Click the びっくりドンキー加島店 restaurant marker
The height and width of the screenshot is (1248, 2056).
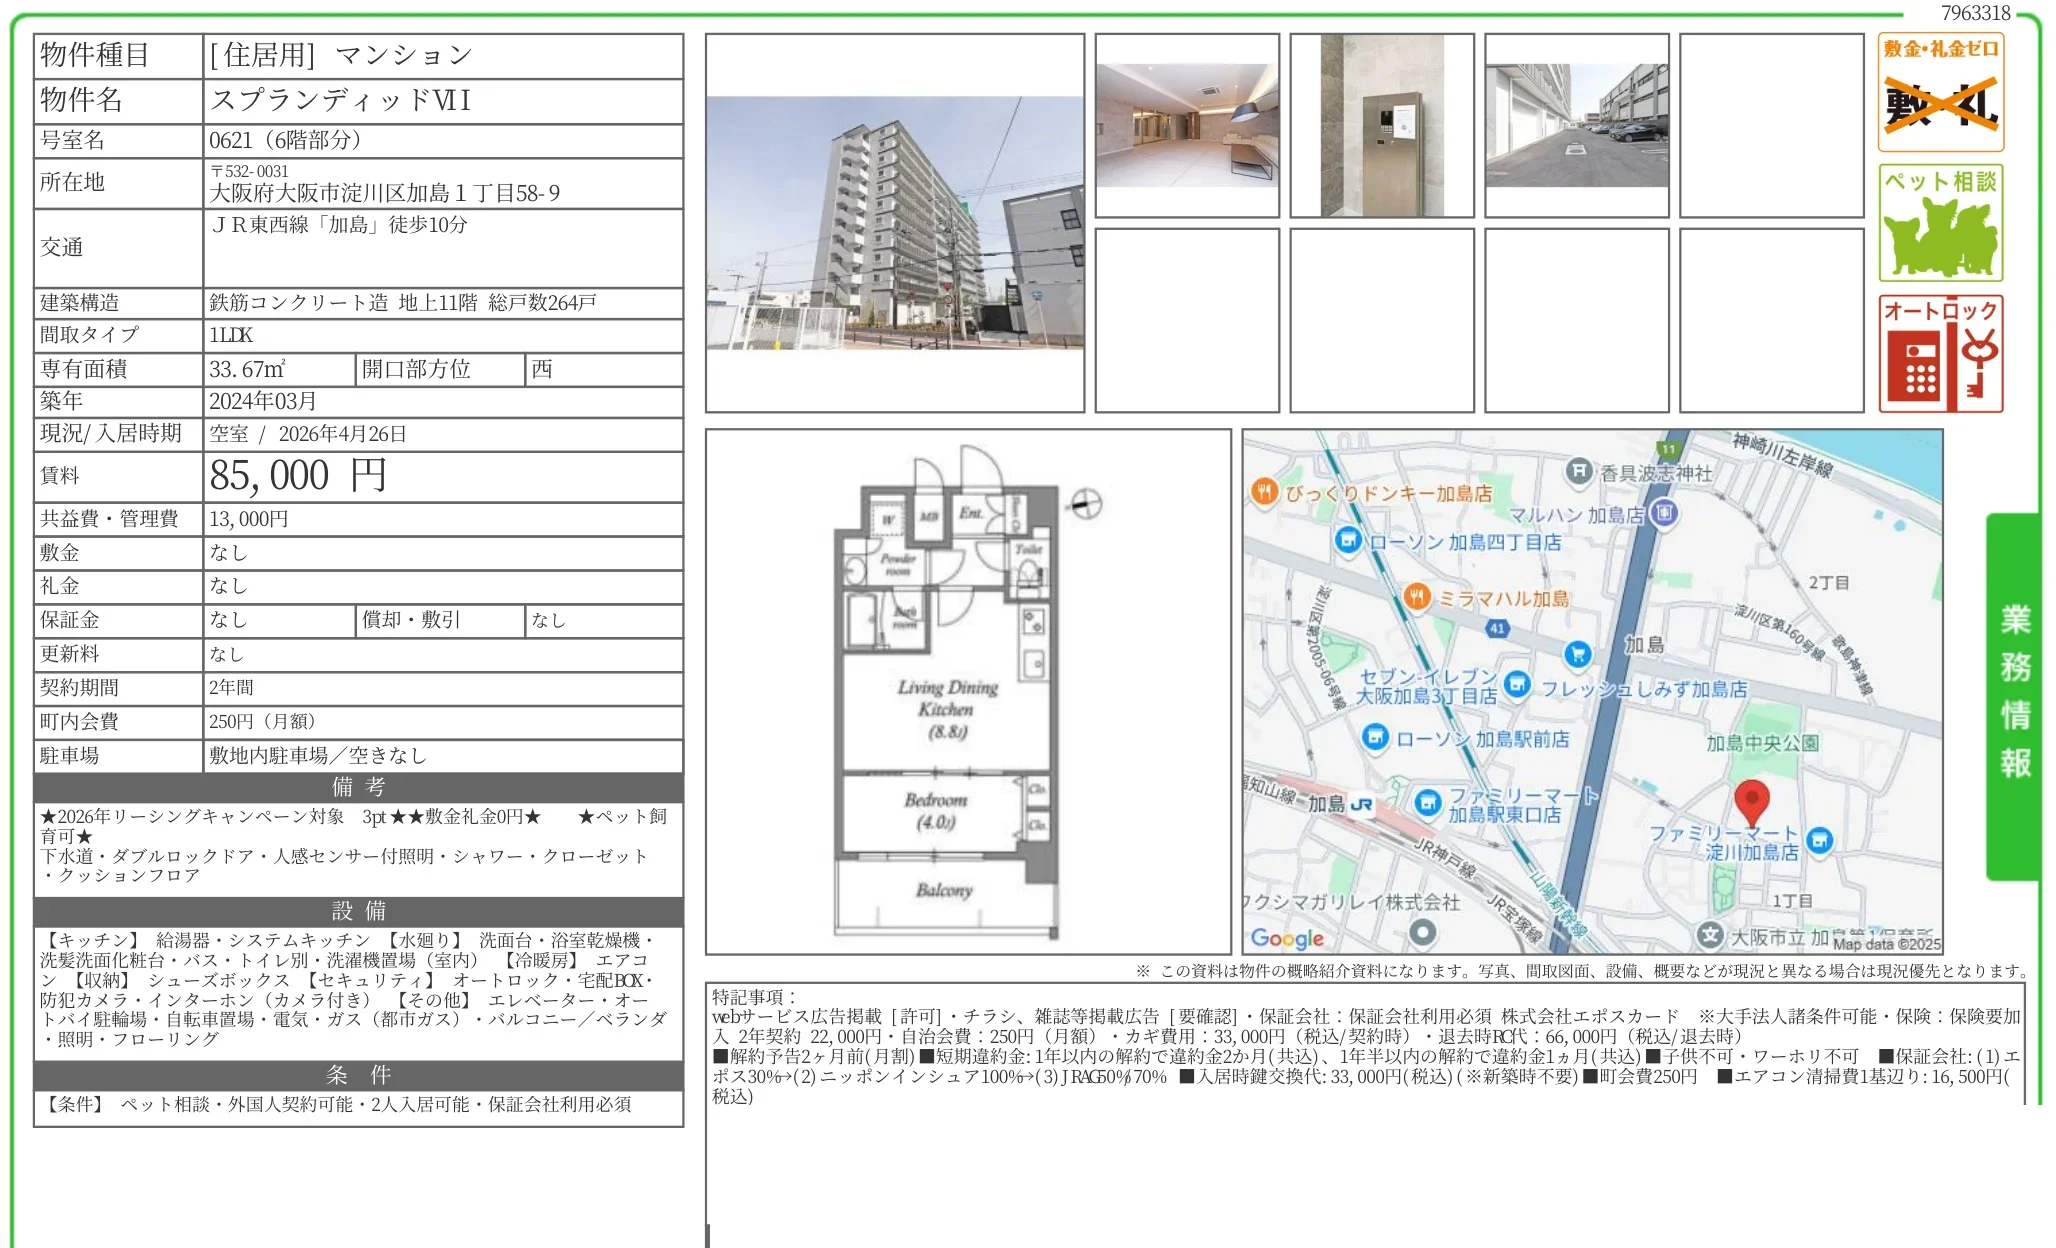tap(1264, 491)
